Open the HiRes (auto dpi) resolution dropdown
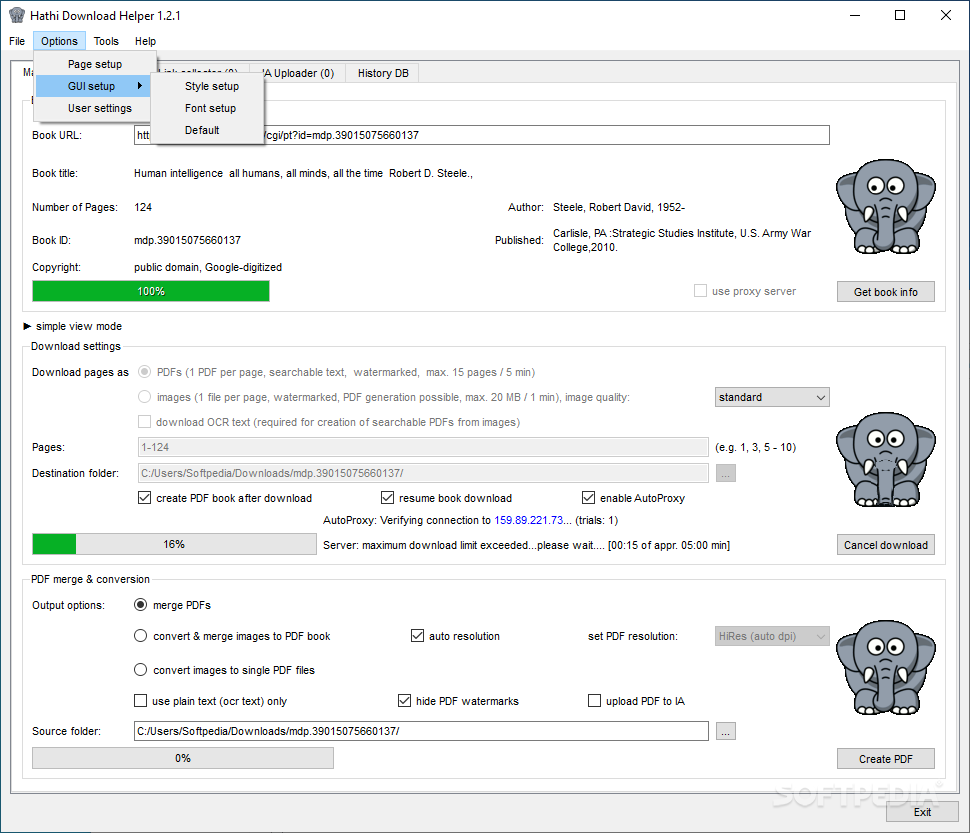Image resolution: width=970 pixels, height=833 pixels. point(772,636)
